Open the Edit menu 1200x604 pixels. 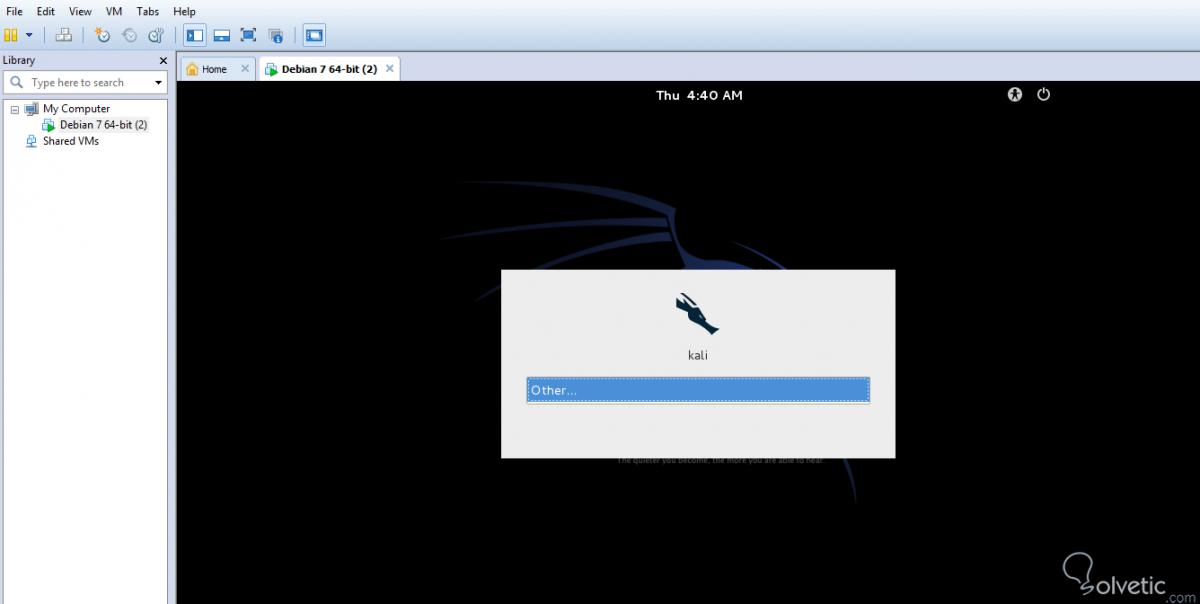pos(46,11)
